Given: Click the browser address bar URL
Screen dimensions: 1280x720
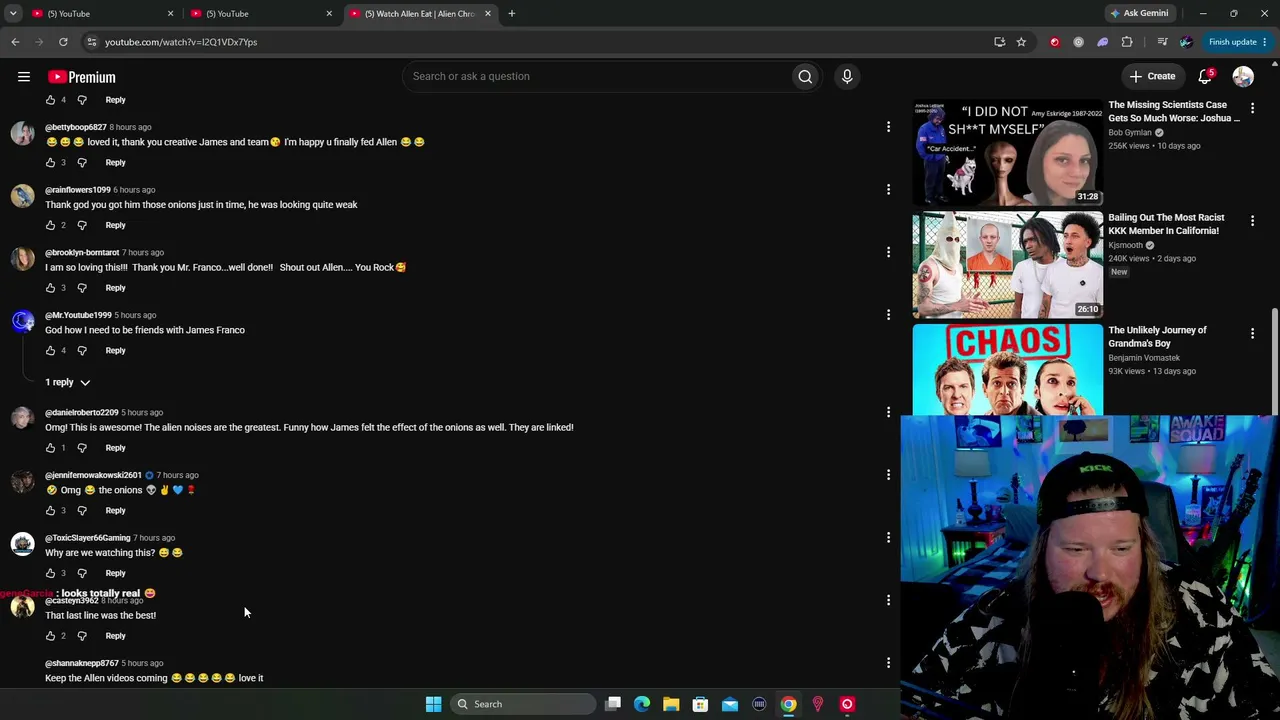Looking at the screenshot, I should point(181,42).
